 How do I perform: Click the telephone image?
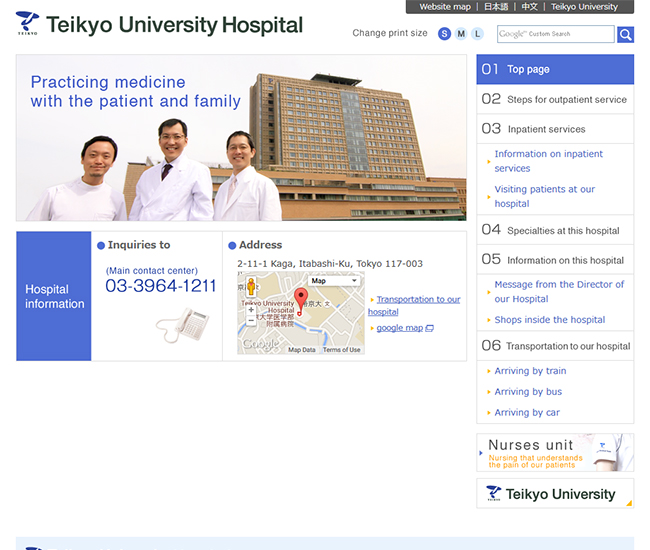[x=183, y=325]
